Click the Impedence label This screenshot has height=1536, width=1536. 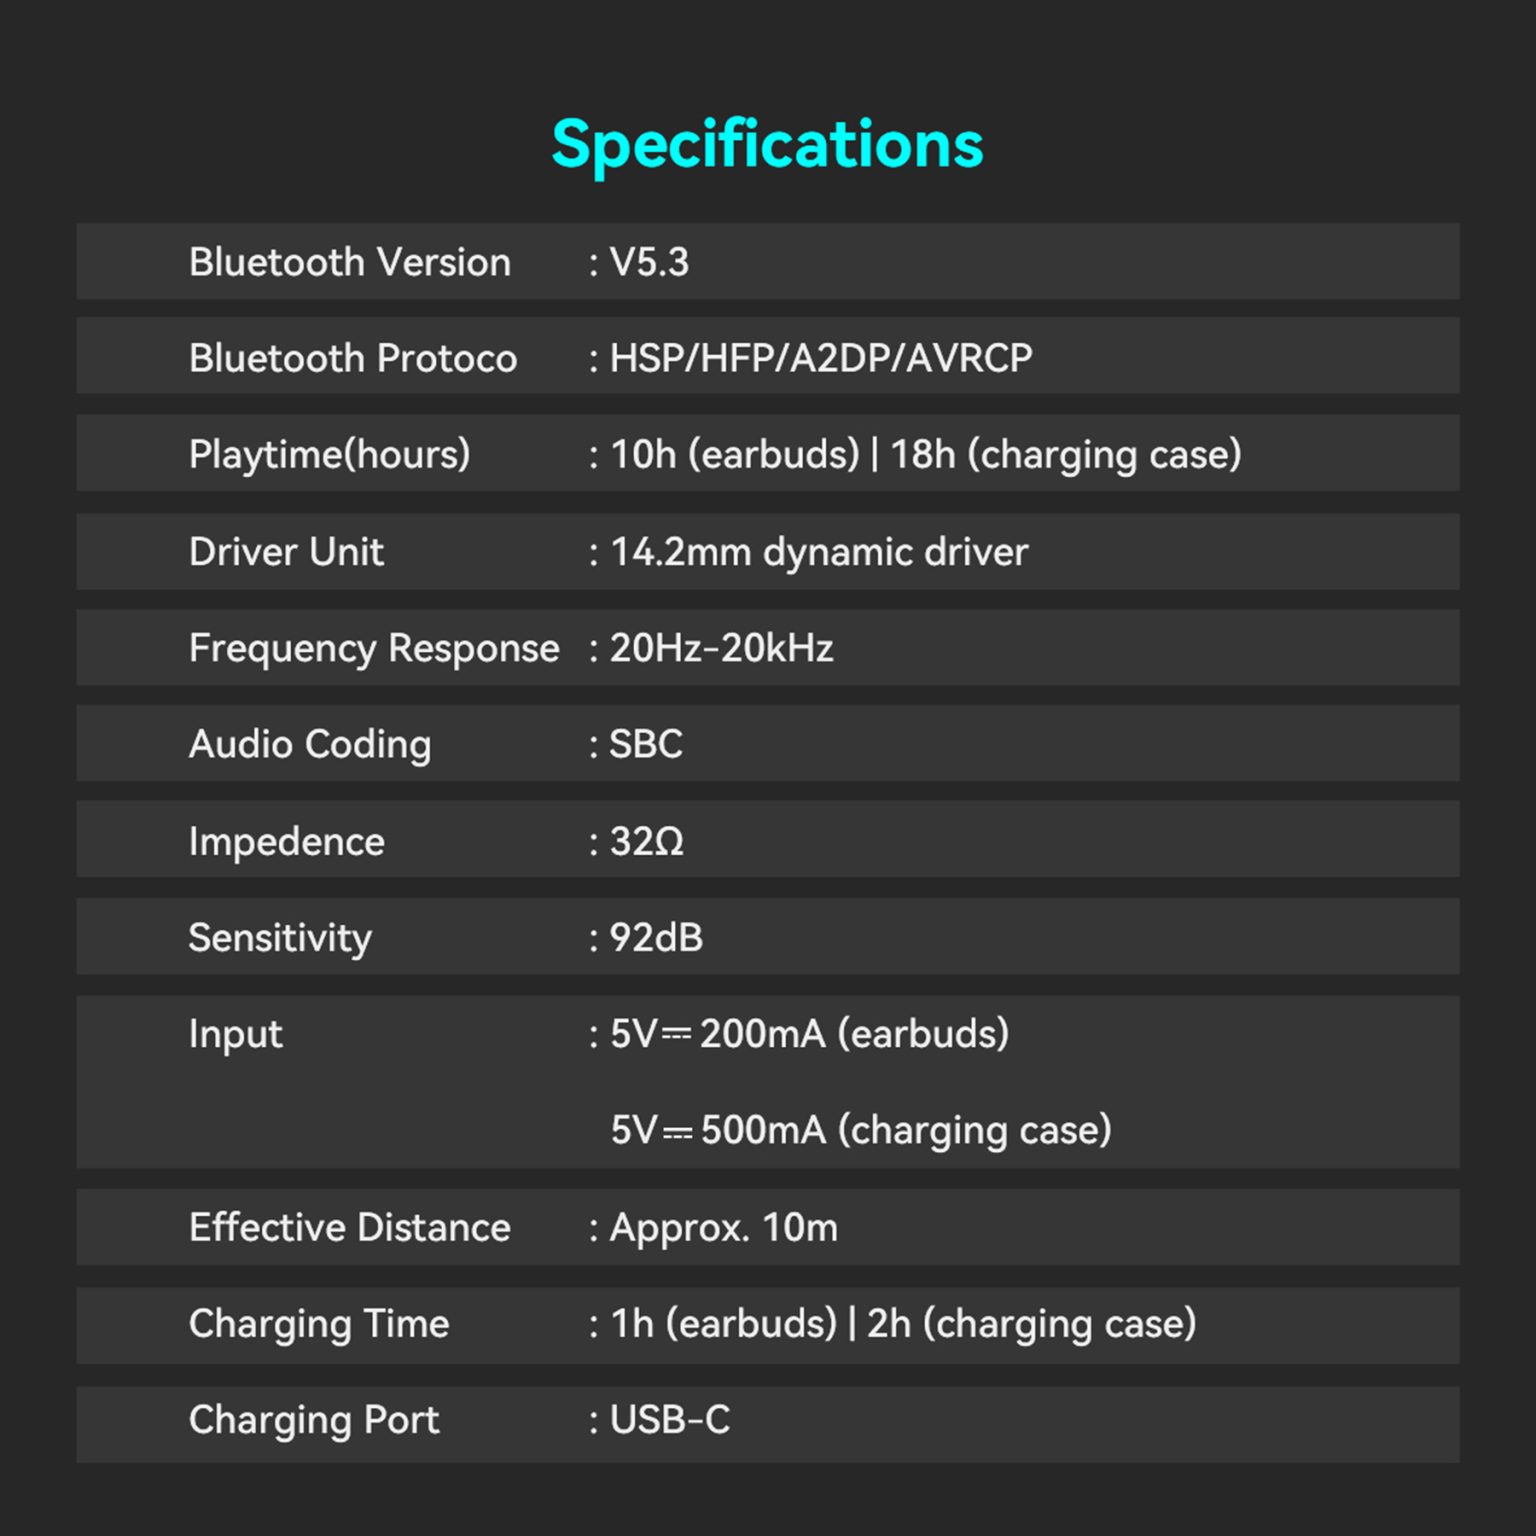[286, 841]
